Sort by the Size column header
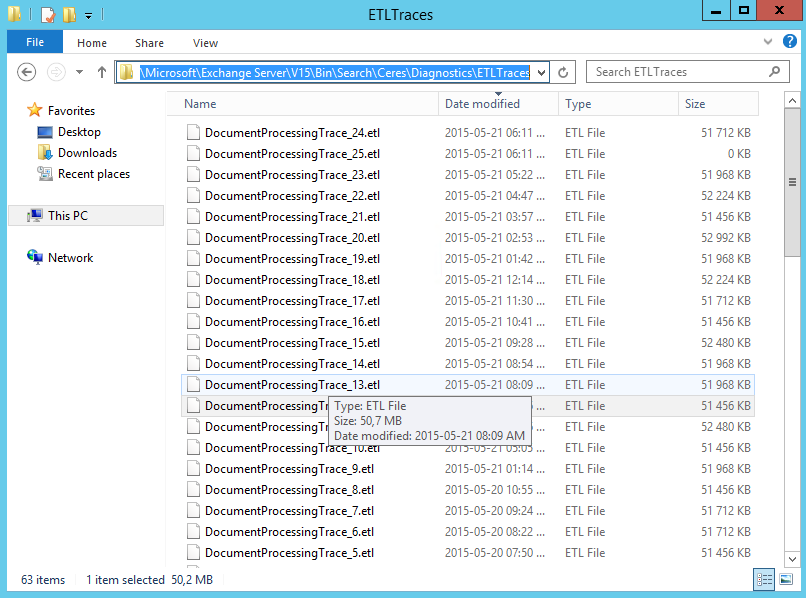Image resolution: width=806 pixels, height=598 pixels. pos(718,104)
